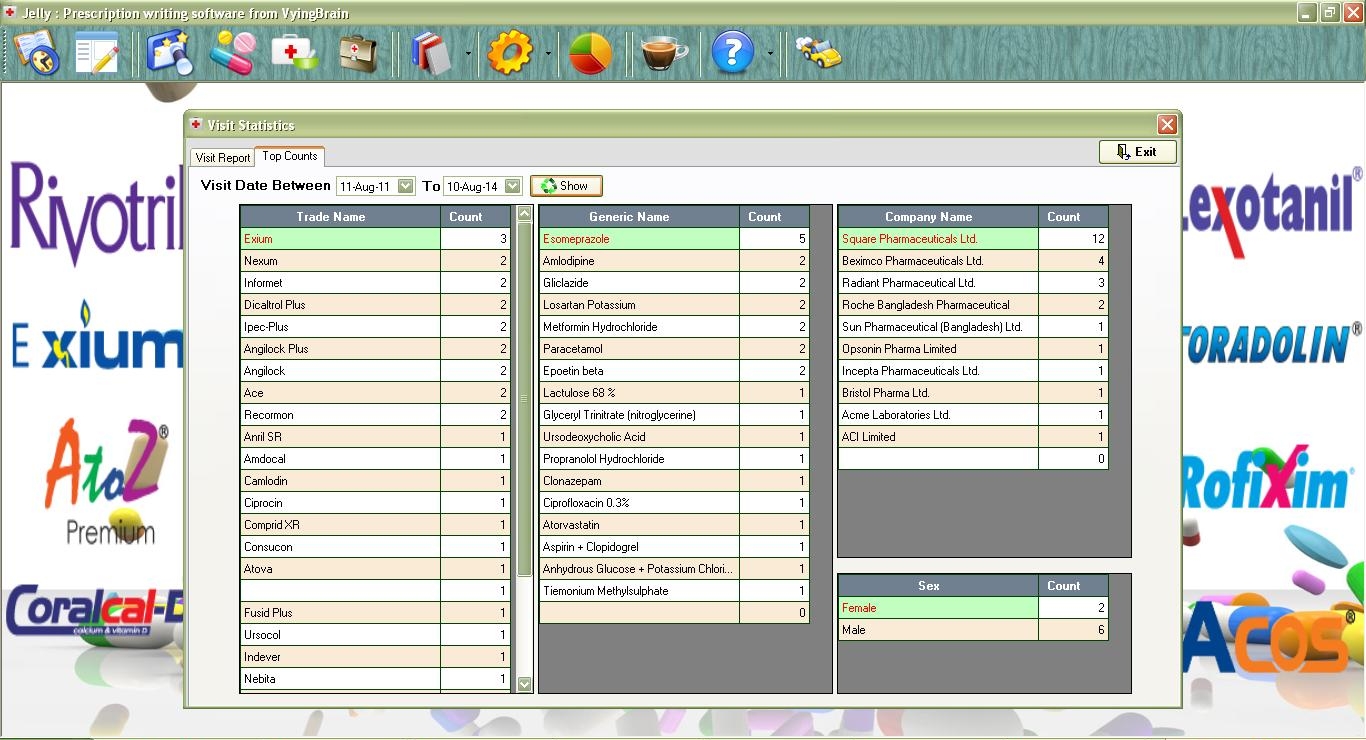Click scroll up arrow in Trade Name list
Viewport: 1366px width, 740px height.
525,213
